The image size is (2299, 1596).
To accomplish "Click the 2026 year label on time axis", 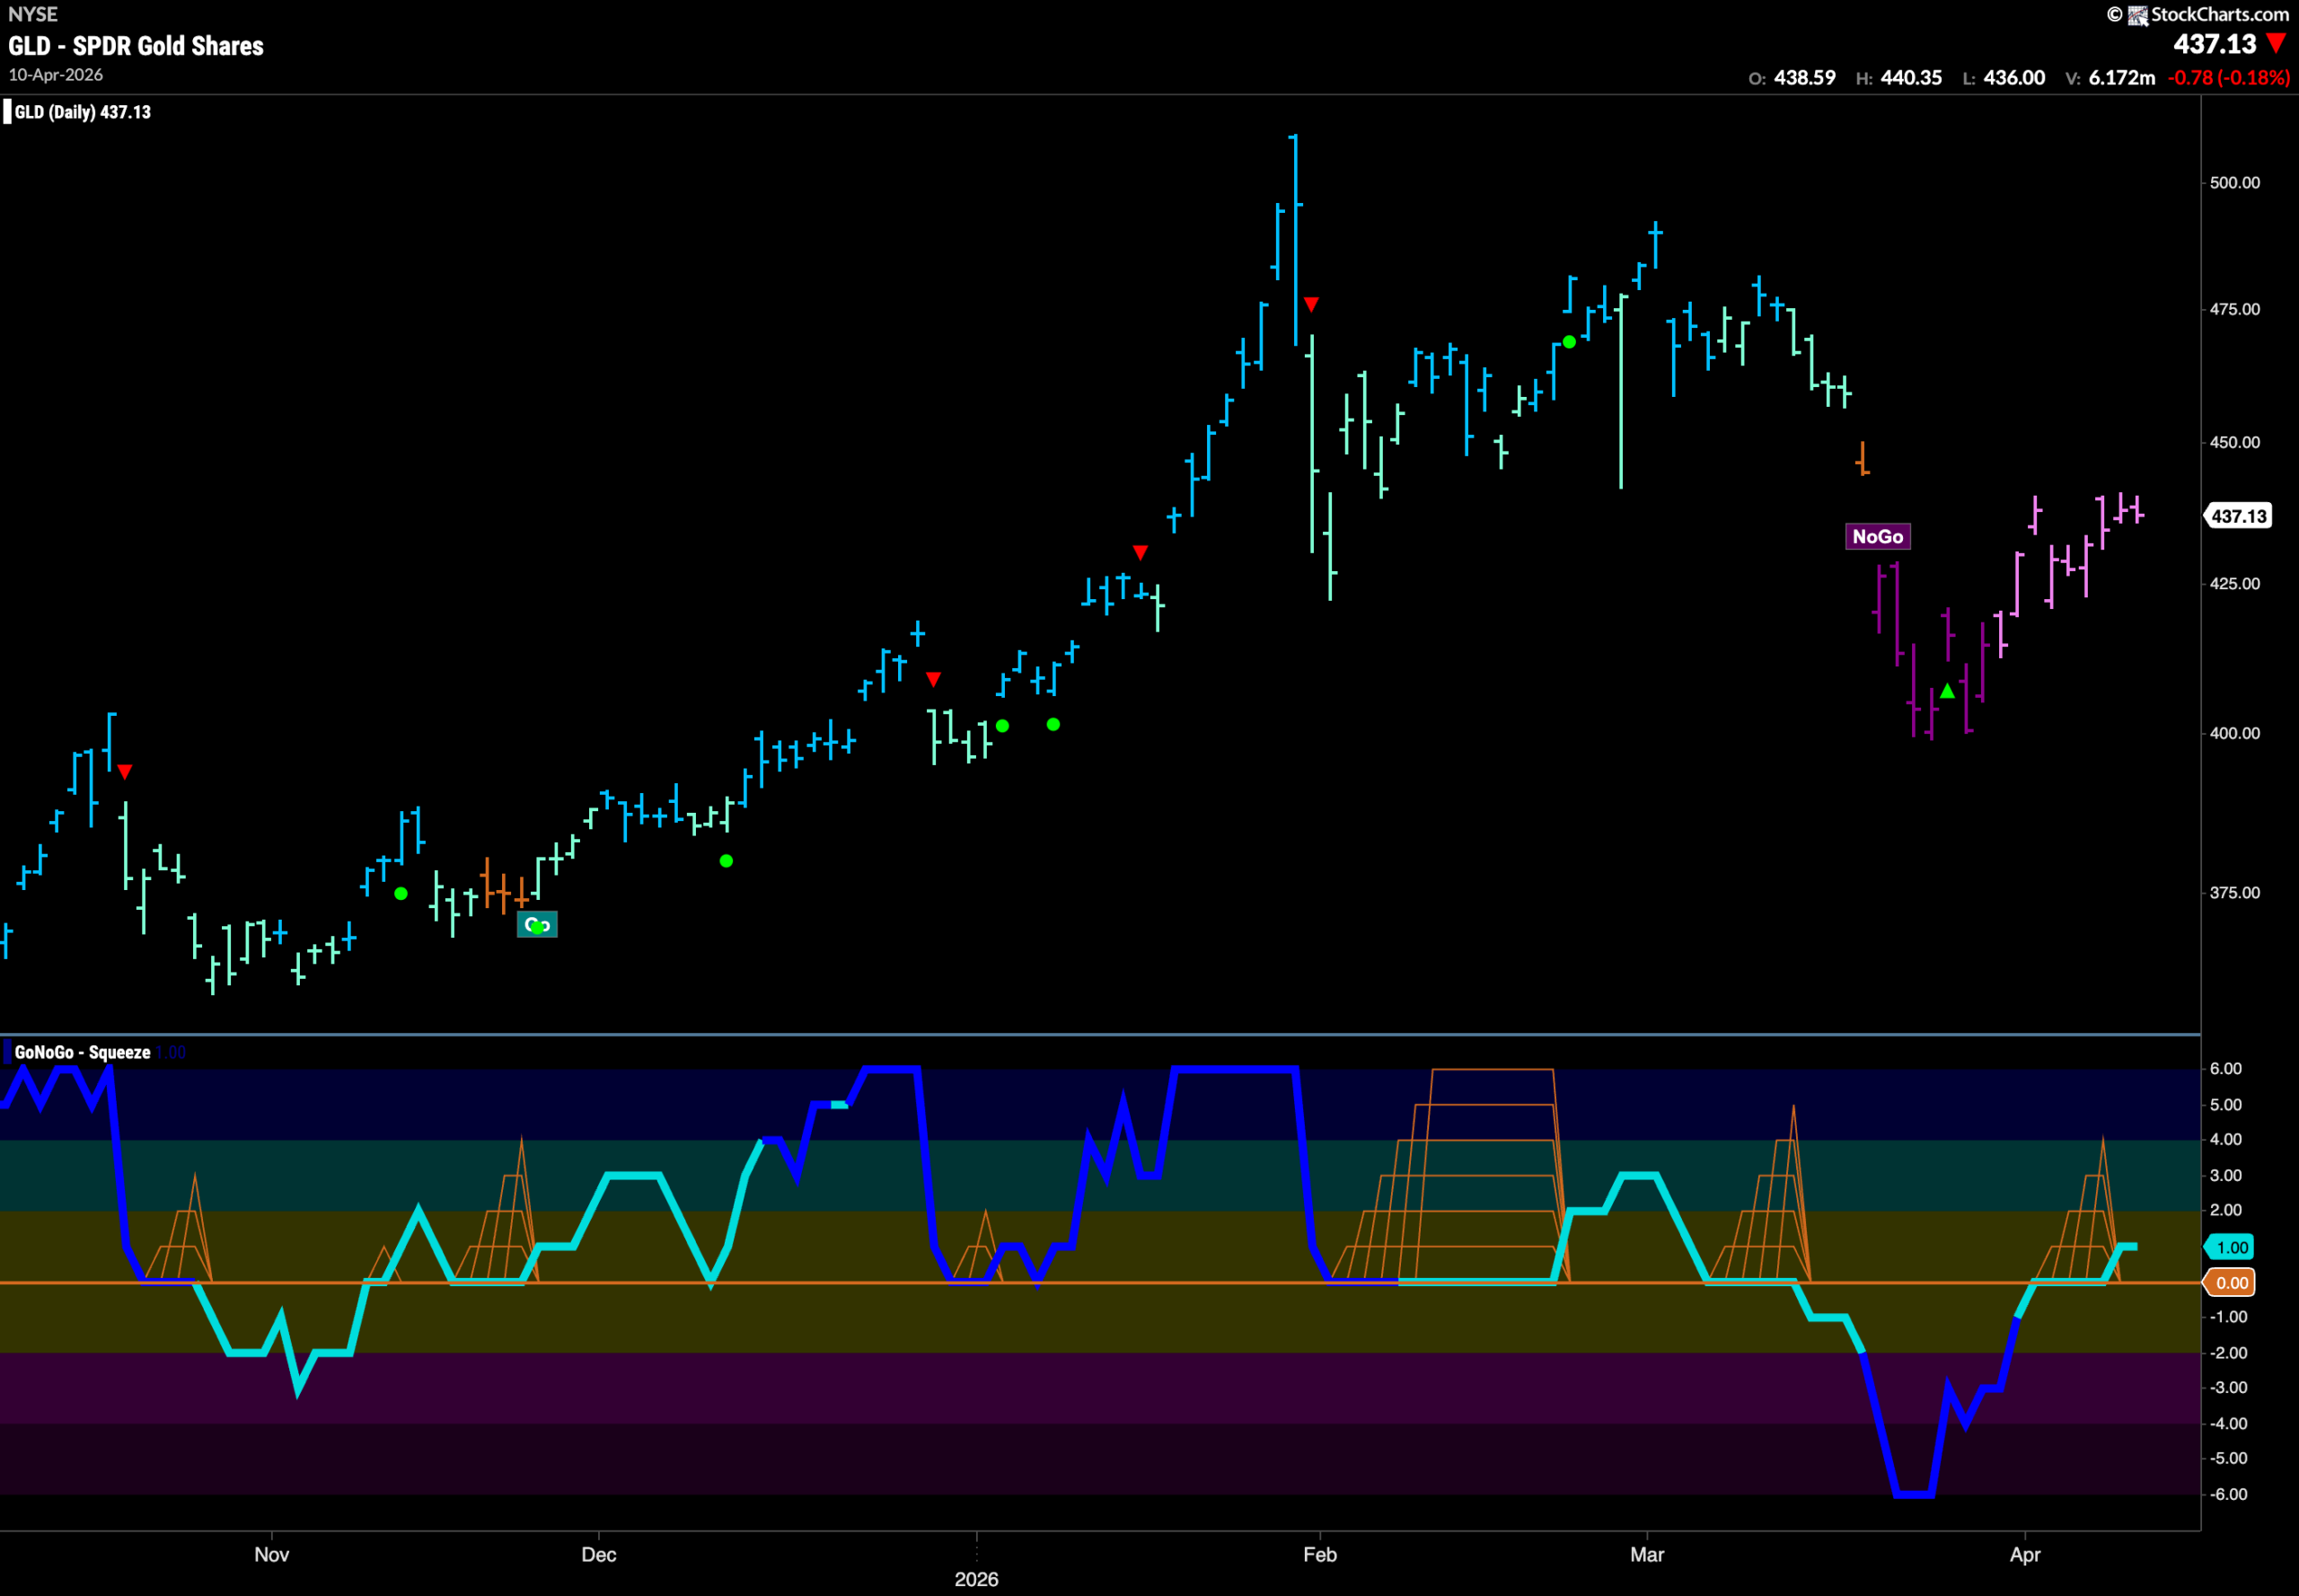I will [x=976, y=1580].
